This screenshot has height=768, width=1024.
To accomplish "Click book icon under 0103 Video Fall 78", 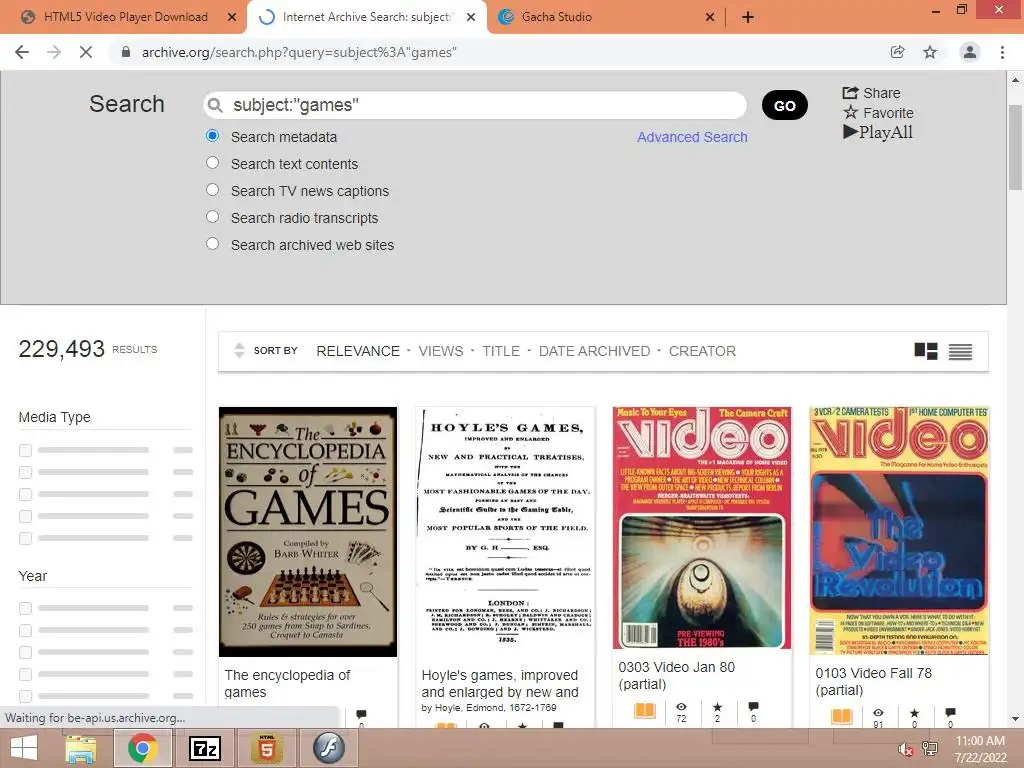I will click(842, 716).
